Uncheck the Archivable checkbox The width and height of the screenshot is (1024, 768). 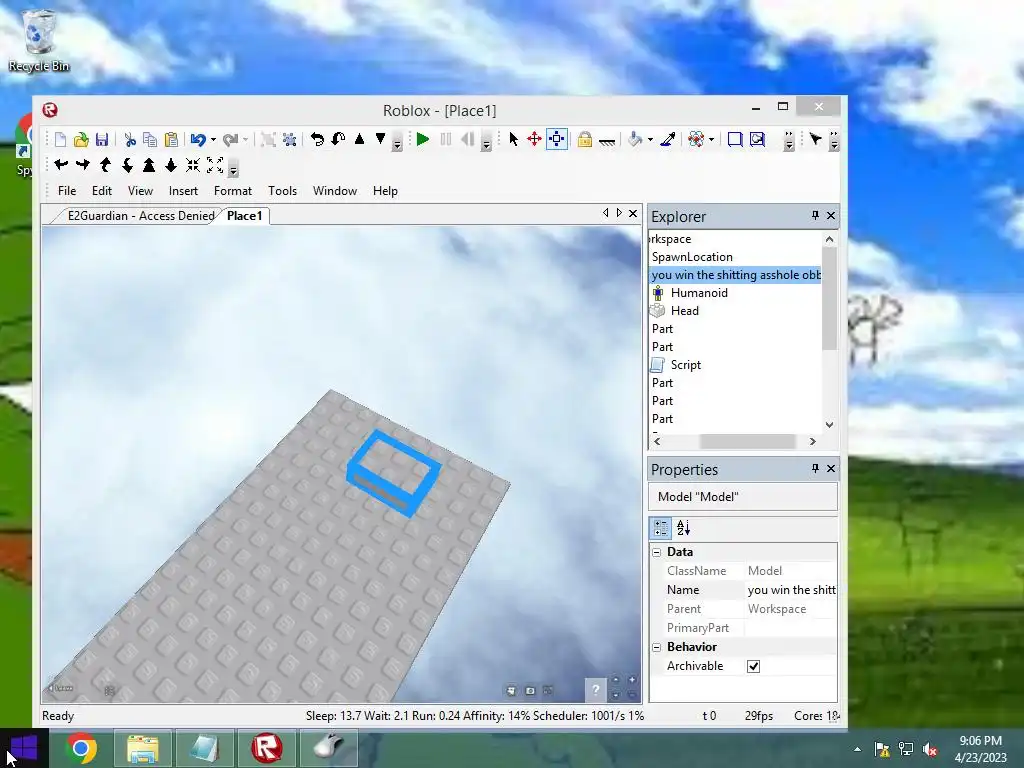click(x=754, y=666)
